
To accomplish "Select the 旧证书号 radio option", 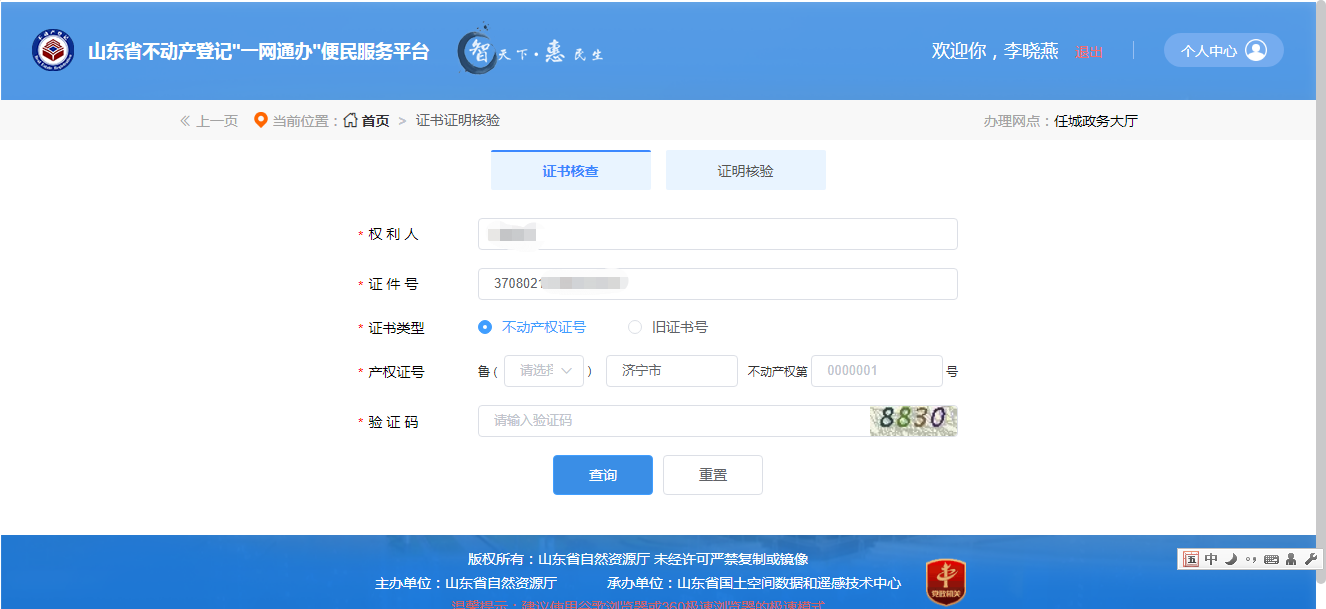I will coord(635,327).
